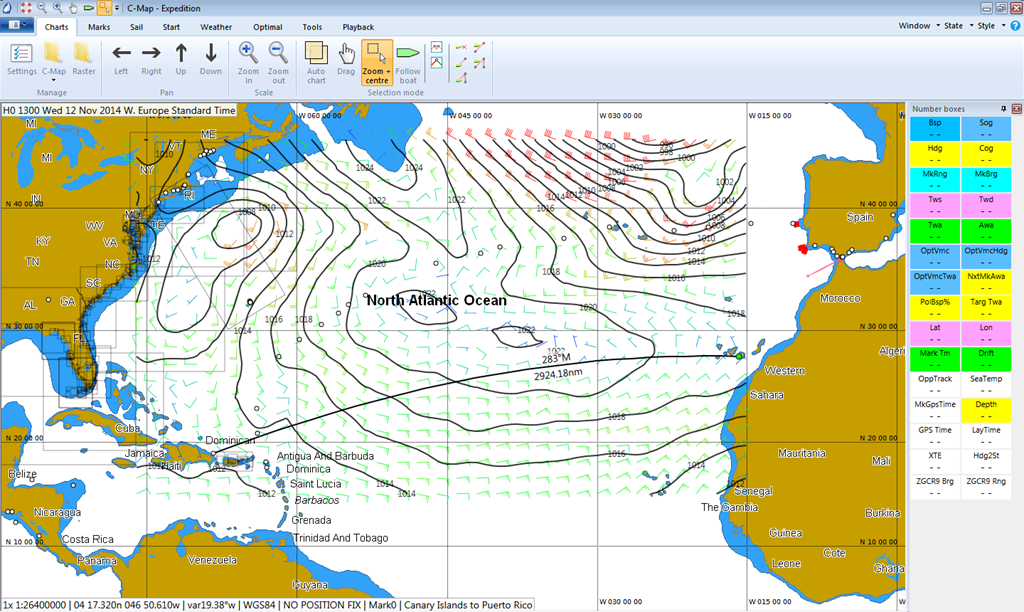Pin the Number boxes panel
This screenshot has width=1024, height=612.
1003,108
